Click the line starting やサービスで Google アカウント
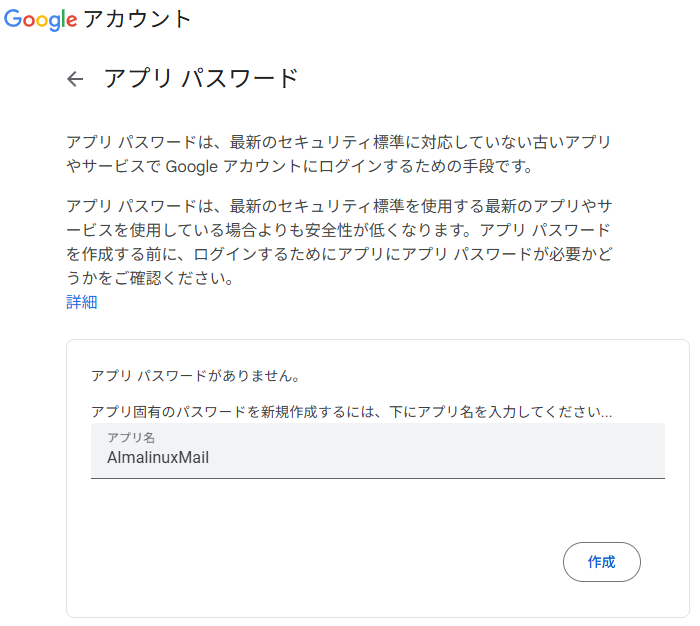Image resolution: width=700 pixels, height=626 pixels. click(x=305, y=165)
